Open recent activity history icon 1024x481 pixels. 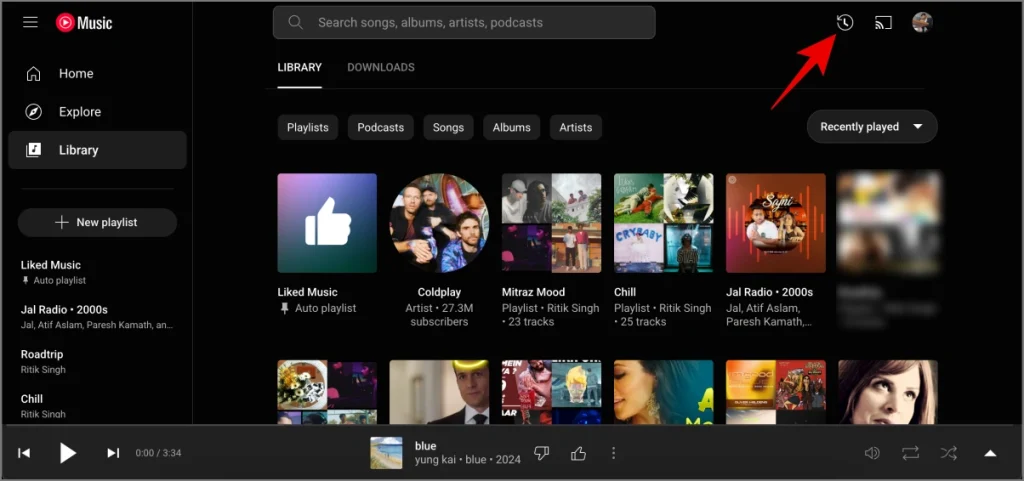[x=844, y=22]
